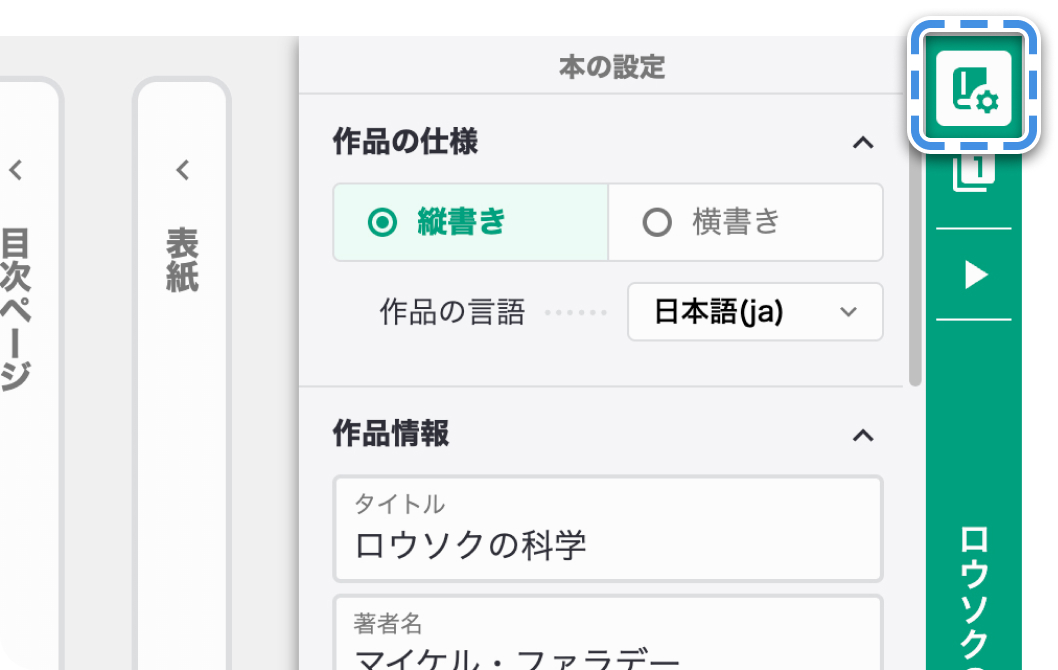The height and width of the screenshot is (670, 1058).
Task: Open the book settings icon
Action: click(974, 88)
